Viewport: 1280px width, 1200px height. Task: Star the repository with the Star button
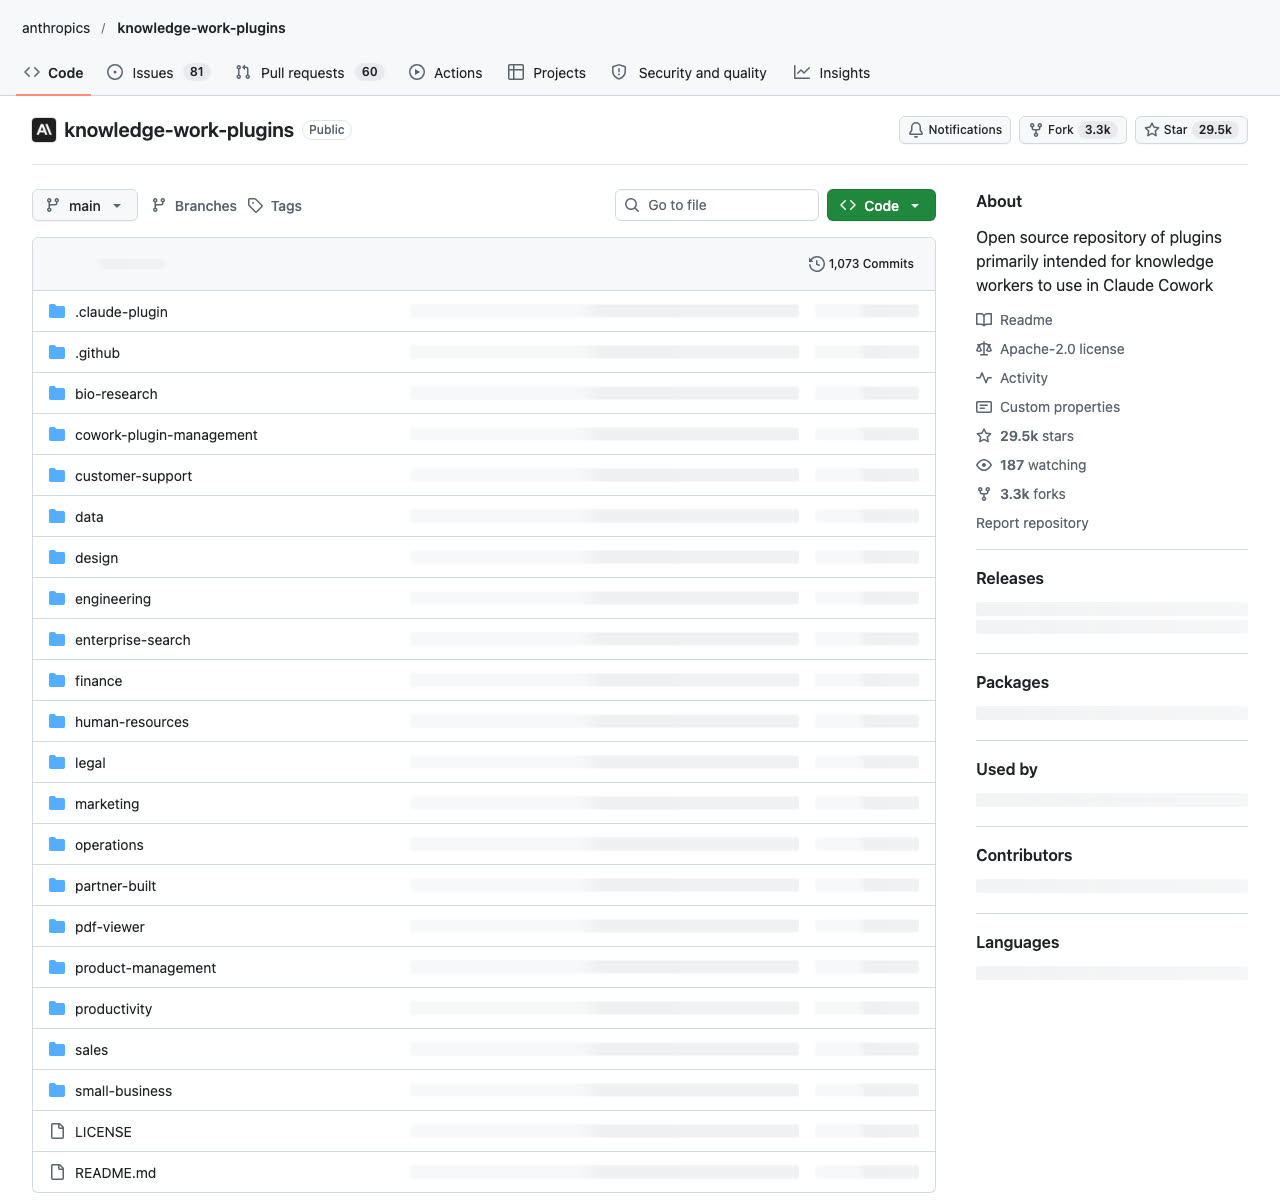pyautogui.click(x=1191, y=130)
